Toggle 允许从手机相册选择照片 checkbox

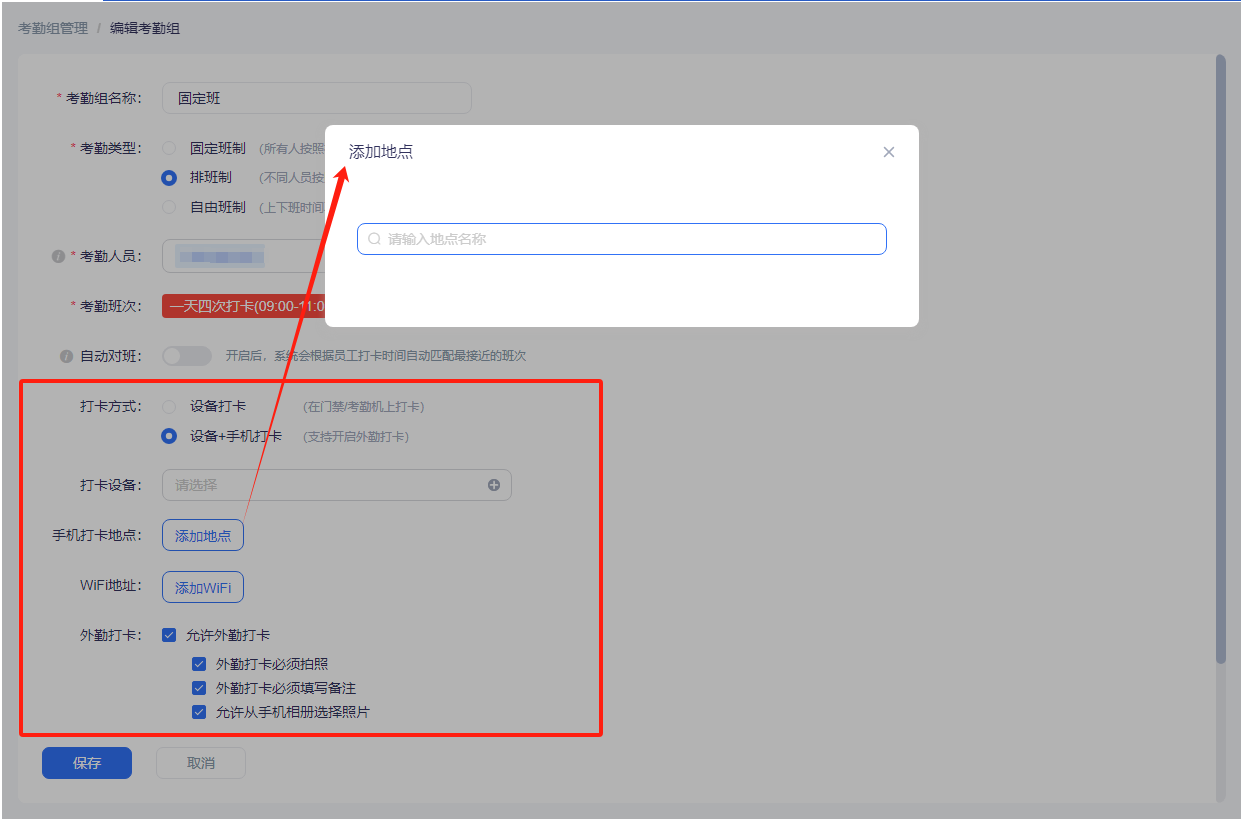coord(199,712)
